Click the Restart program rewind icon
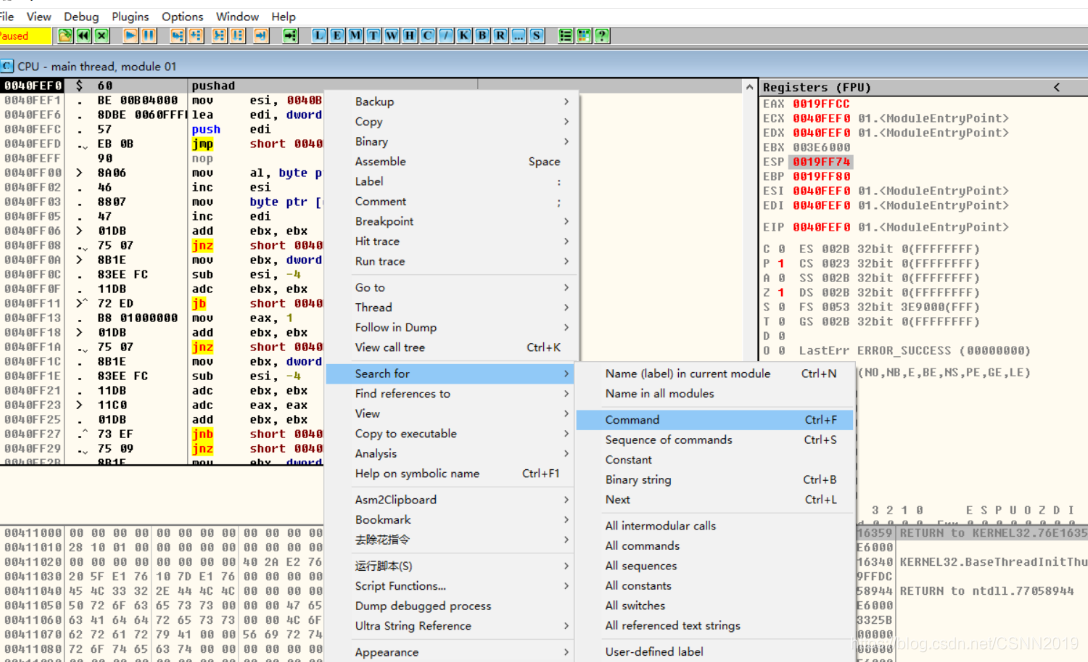 83,35
